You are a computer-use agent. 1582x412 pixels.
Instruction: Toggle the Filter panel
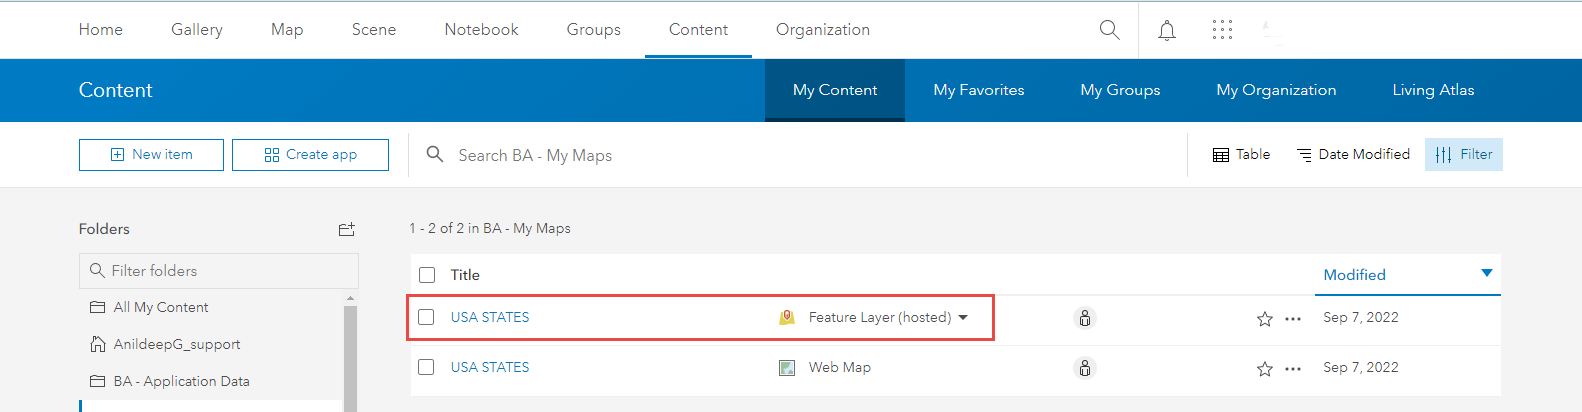(1464, 154)
